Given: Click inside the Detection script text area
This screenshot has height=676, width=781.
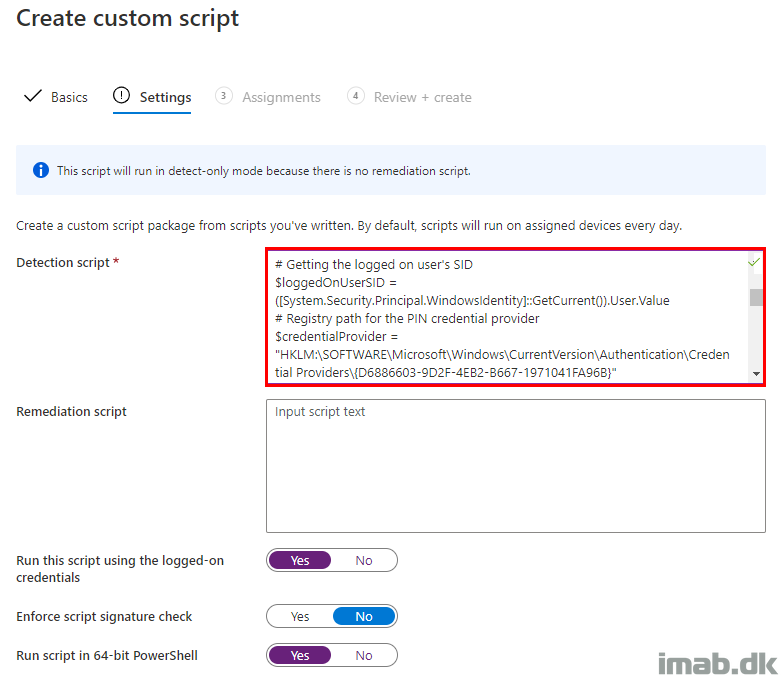Looking at the screenshot, I should click(508, 317).
